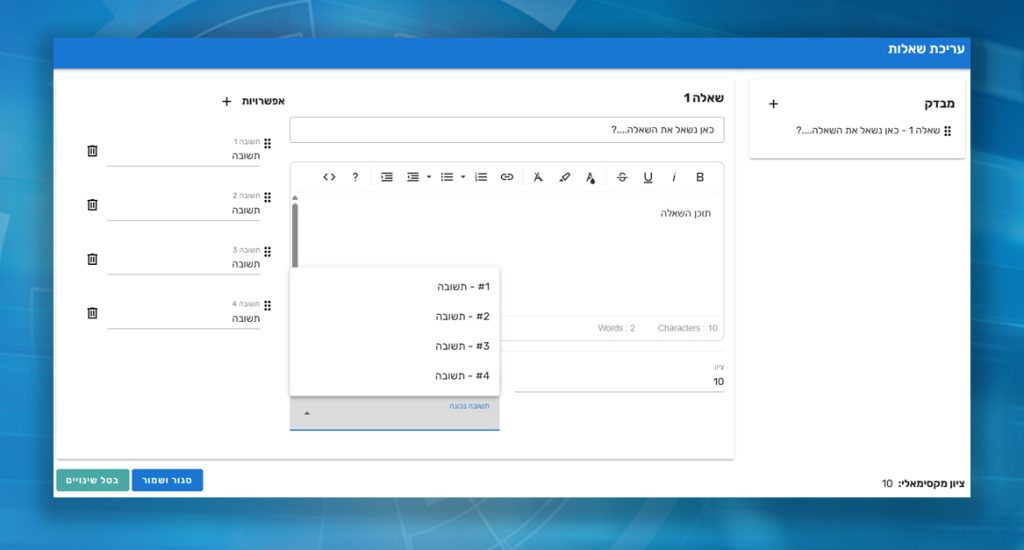Add a new option with the plus icon next to אפשרויות
The image size is (1024, 550).
[x=227, y=101]
